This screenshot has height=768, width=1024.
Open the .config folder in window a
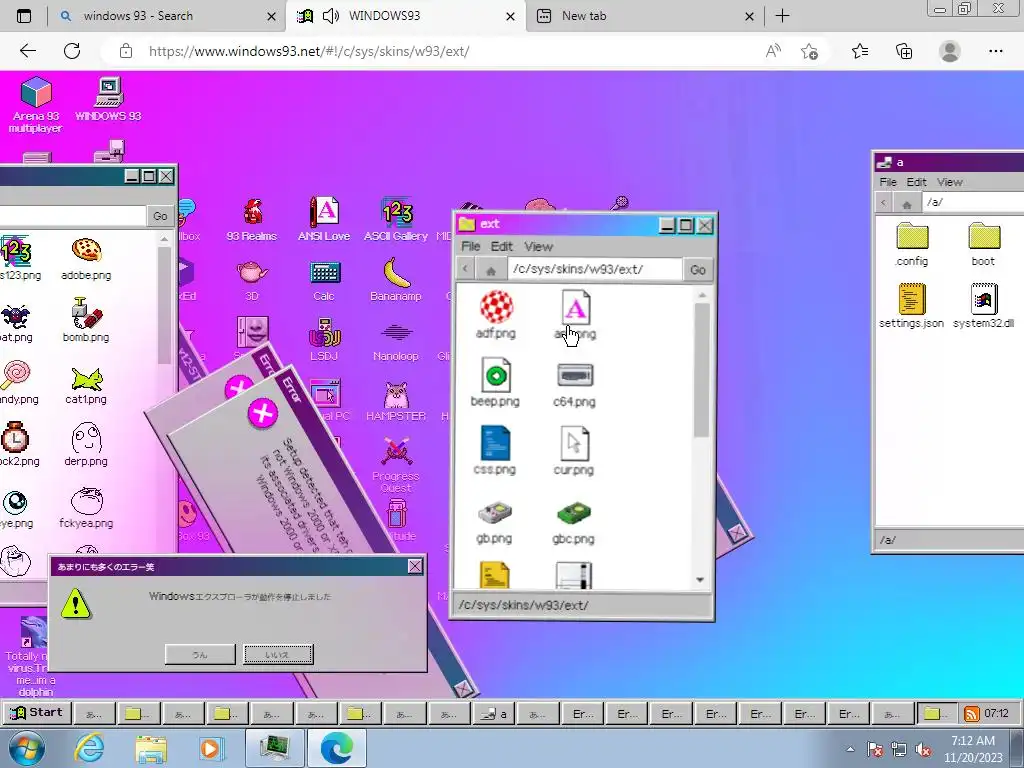[x=912, y=244]
